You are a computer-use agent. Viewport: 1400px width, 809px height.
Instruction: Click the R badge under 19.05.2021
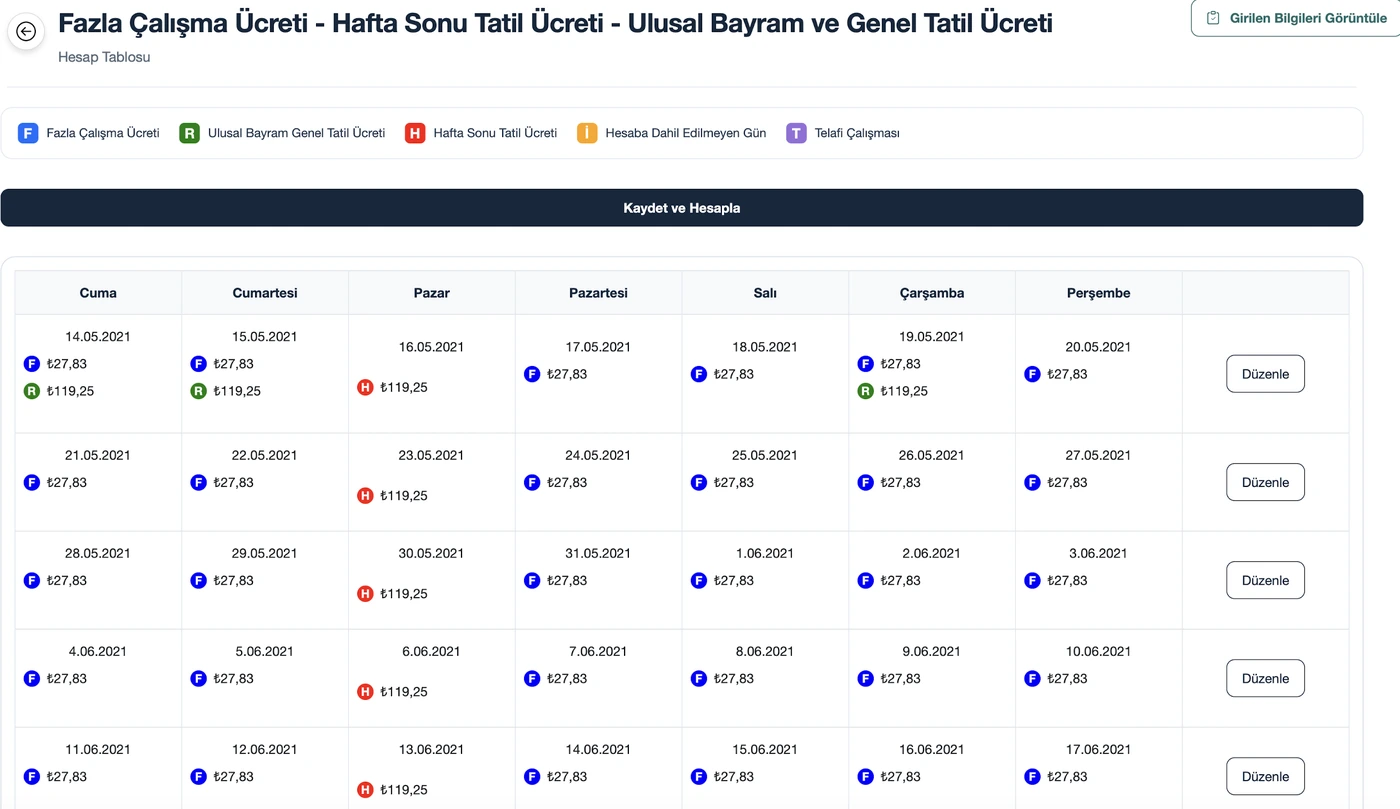pos(866,391)
